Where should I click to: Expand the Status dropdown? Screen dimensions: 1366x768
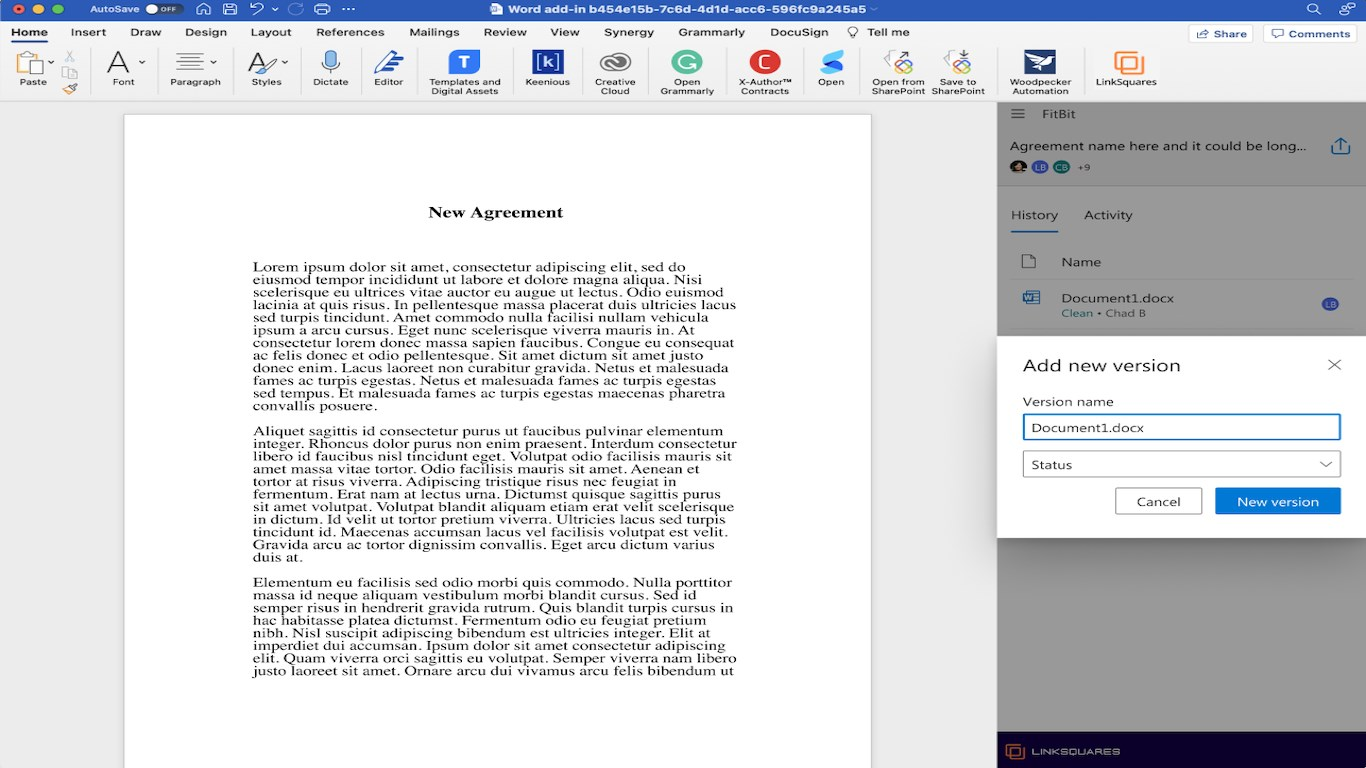click(1181, 464)
